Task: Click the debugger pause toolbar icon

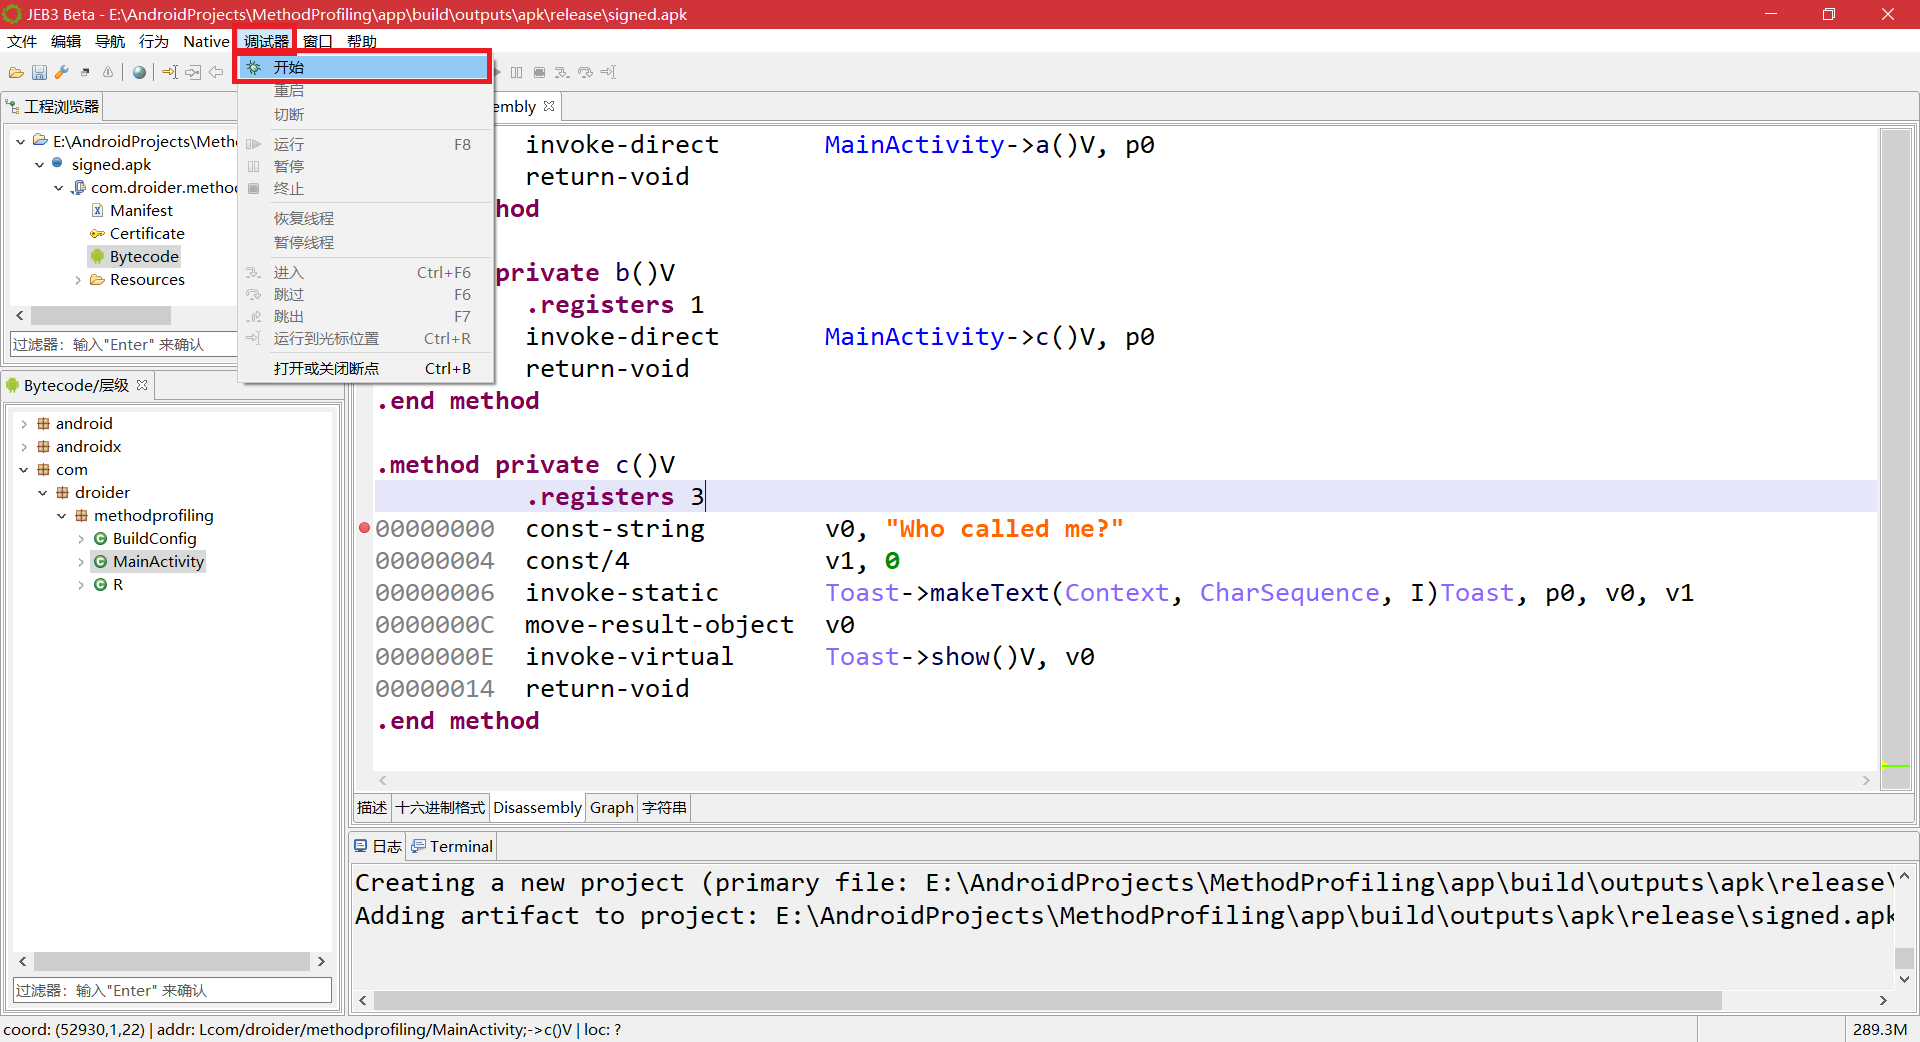Action: click(516, 72)
